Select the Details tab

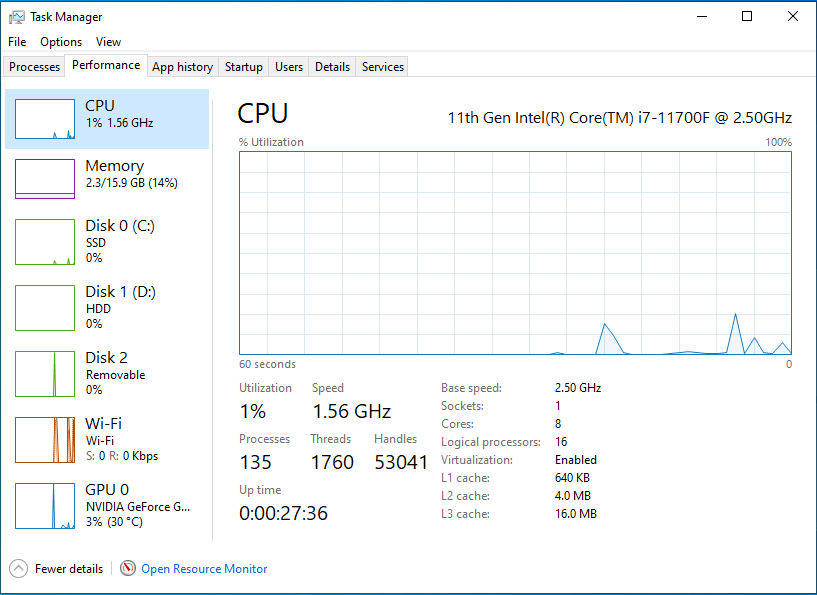[332, 67]
